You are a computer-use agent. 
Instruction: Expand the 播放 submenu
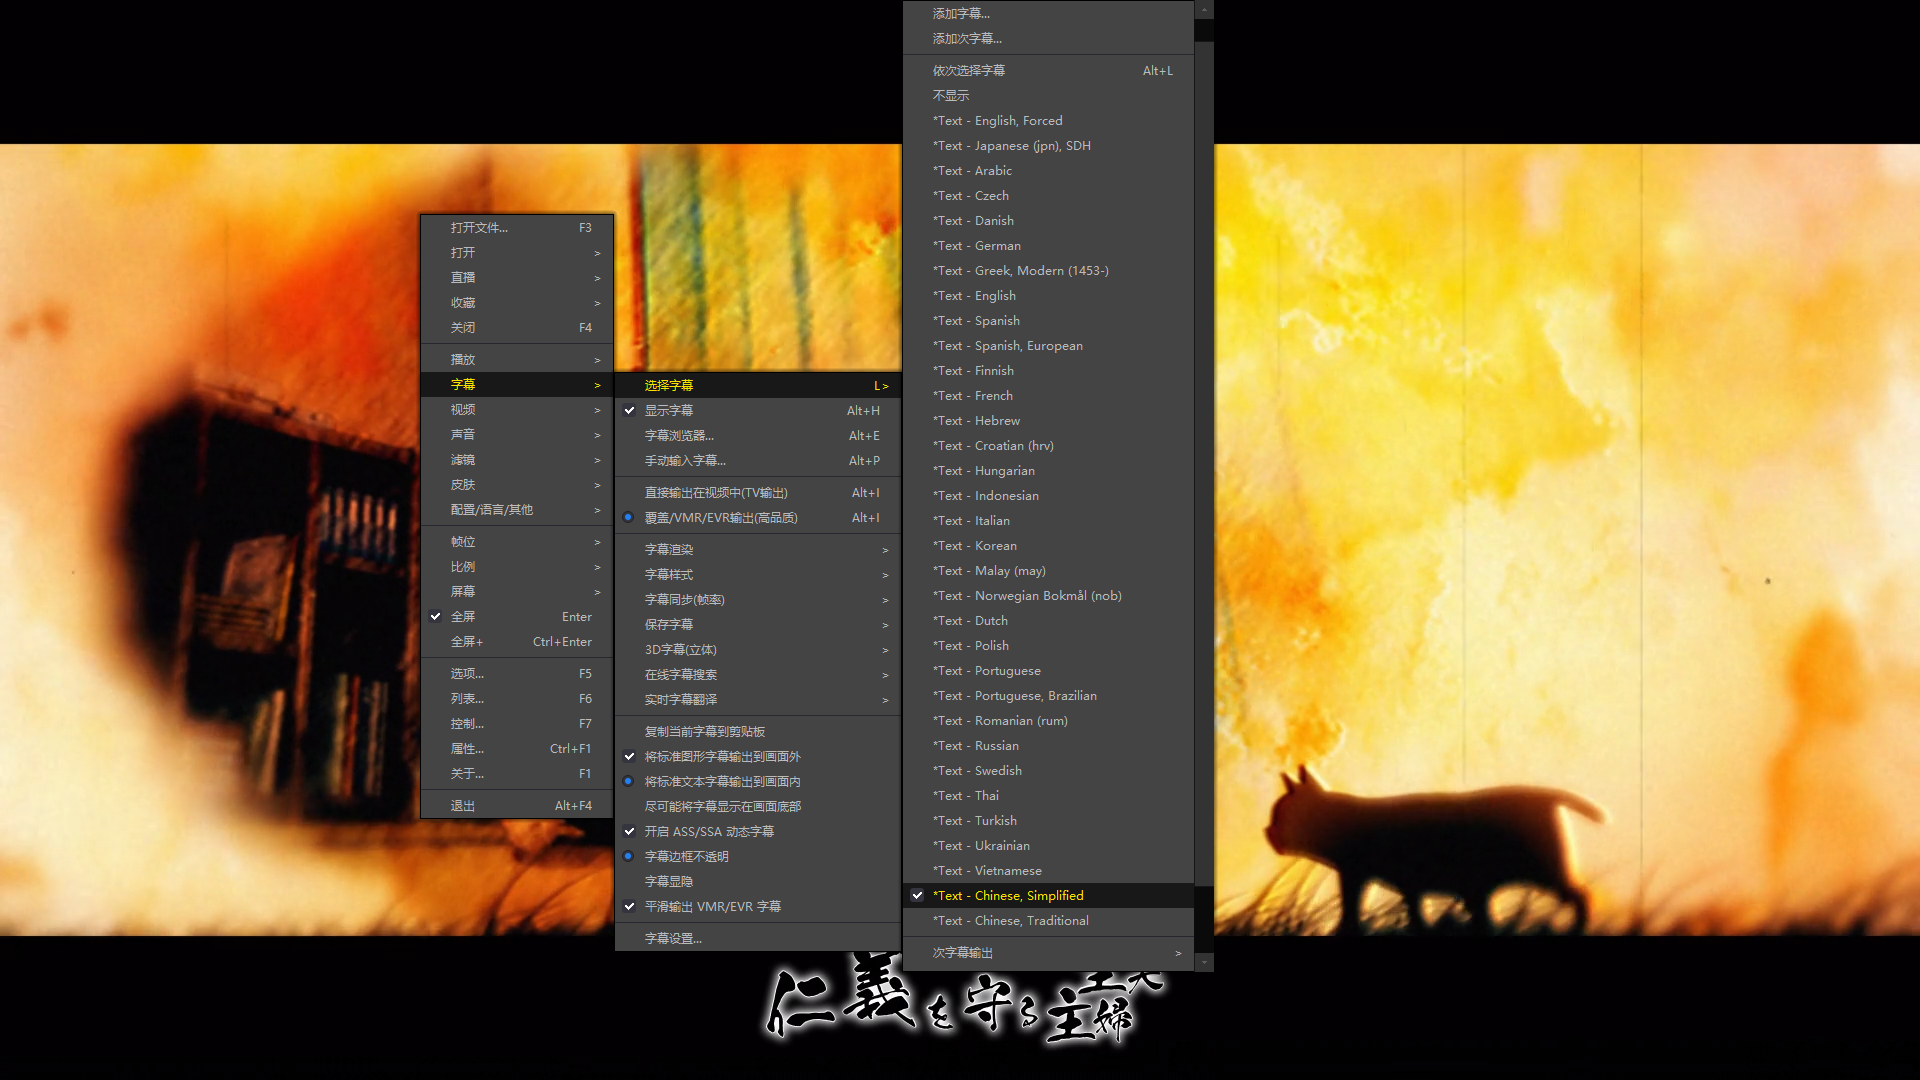[x=517, y=360]
